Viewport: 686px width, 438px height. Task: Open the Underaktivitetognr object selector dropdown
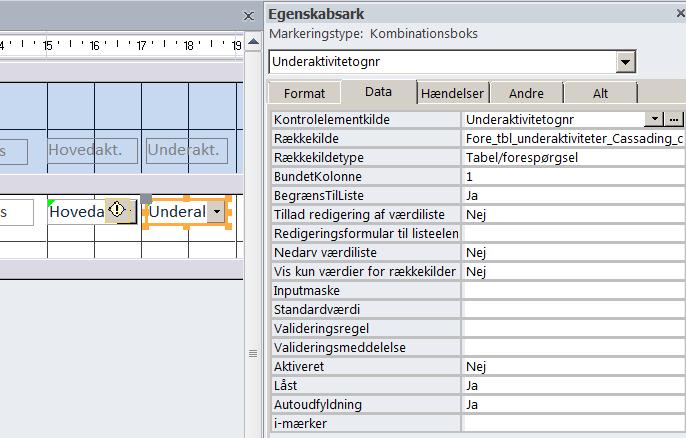(x=626, y=62)
